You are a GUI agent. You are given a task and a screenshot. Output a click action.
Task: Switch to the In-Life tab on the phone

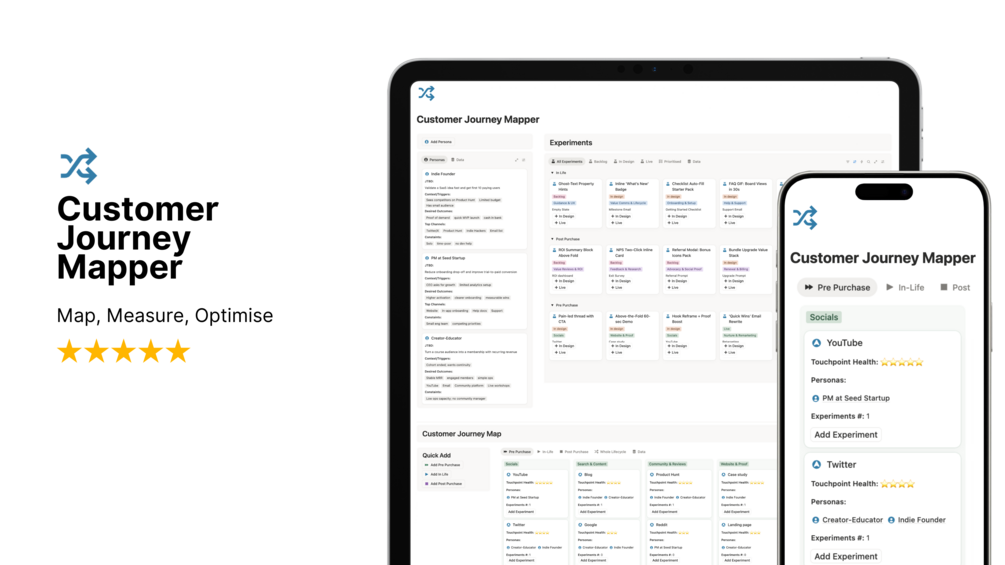[x=905, y=288]
